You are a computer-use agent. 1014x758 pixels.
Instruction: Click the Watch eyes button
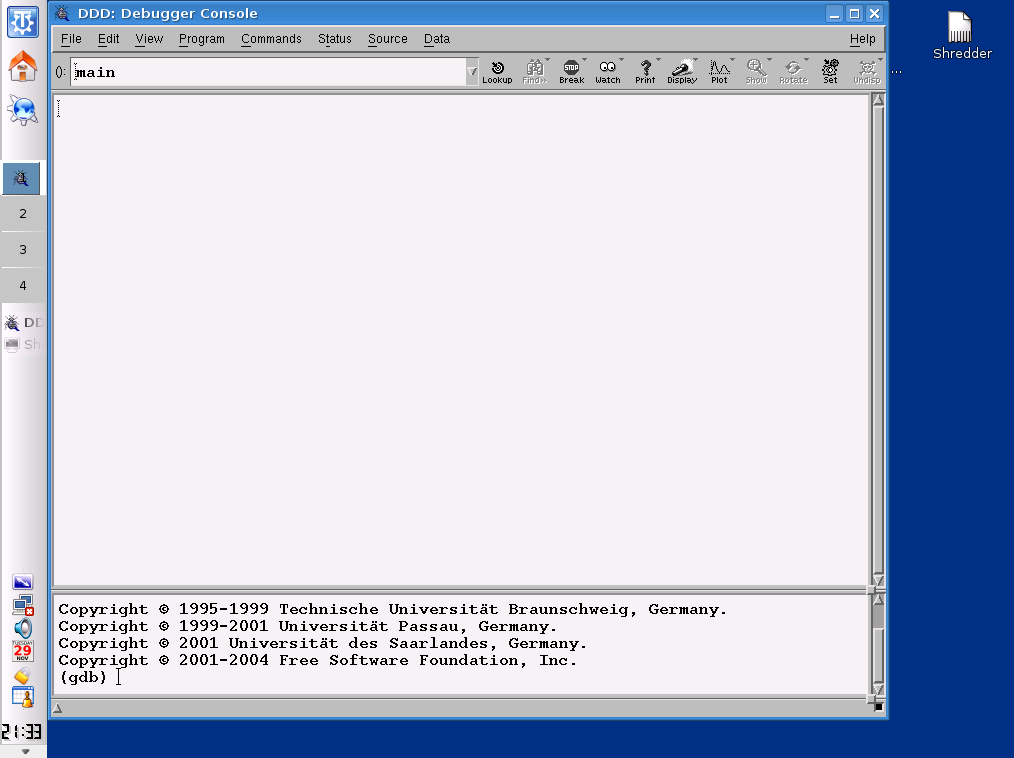[x=608, y=72]
